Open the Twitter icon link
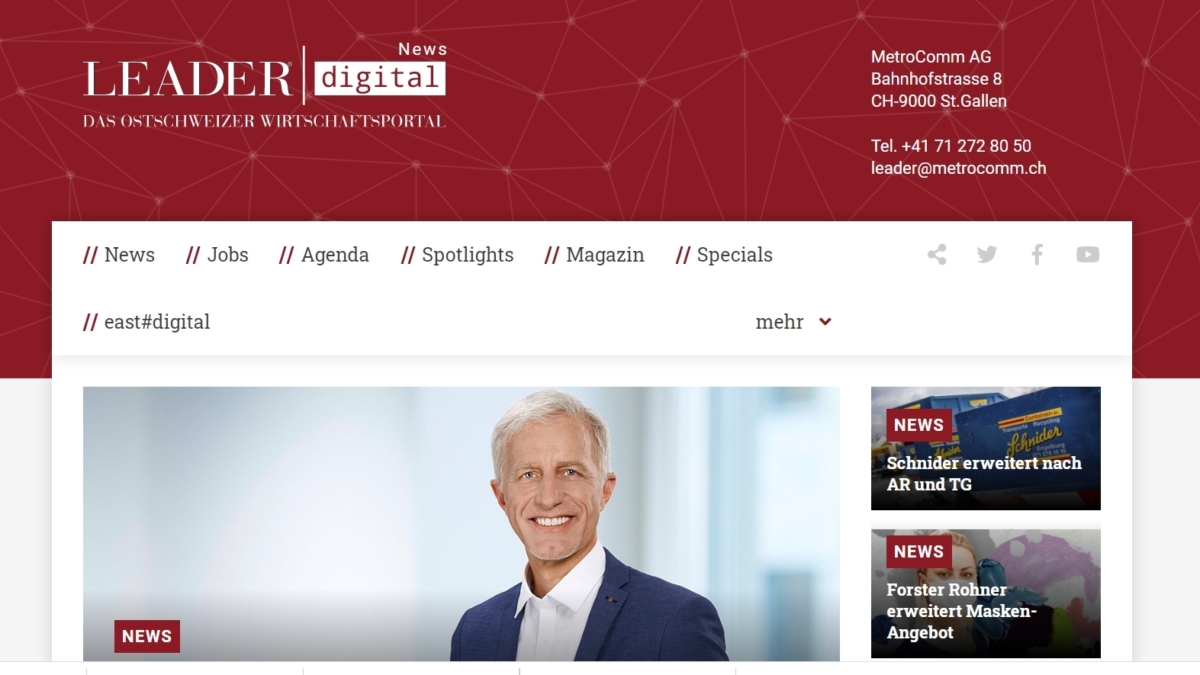Viewport: 1200px width, 675px height. point(987,255)
